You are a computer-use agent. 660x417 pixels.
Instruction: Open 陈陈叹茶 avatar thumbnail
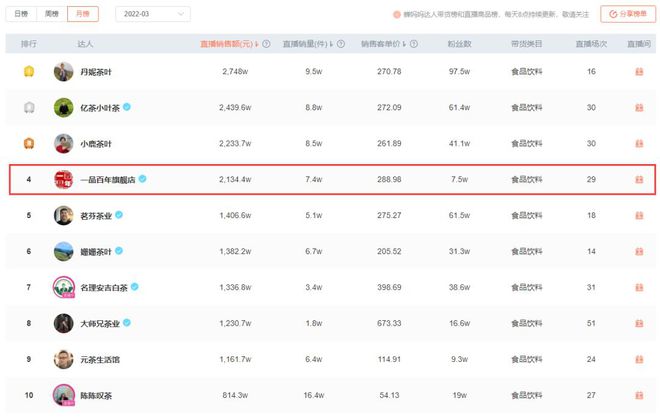[x=64, y=395]
